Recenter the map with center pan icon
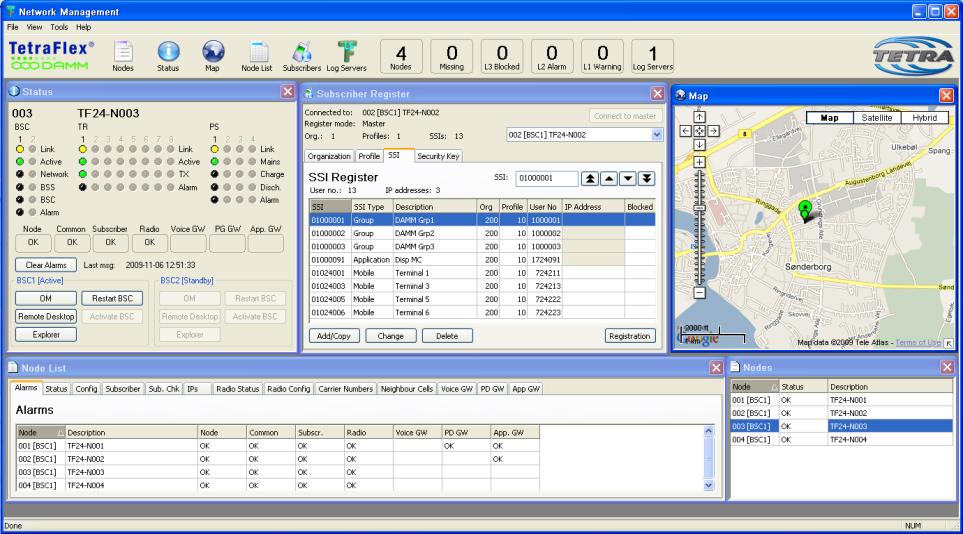 pos(700,131)
